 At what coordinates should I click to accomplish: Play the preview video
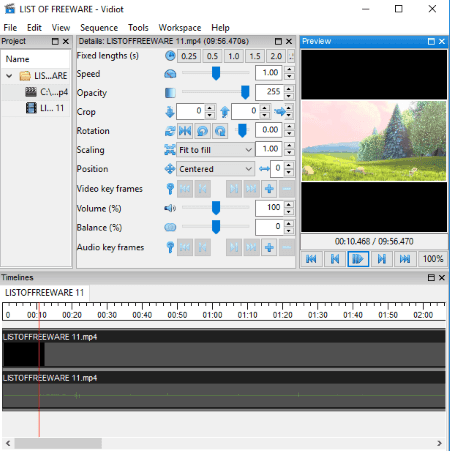click(358, 259)
